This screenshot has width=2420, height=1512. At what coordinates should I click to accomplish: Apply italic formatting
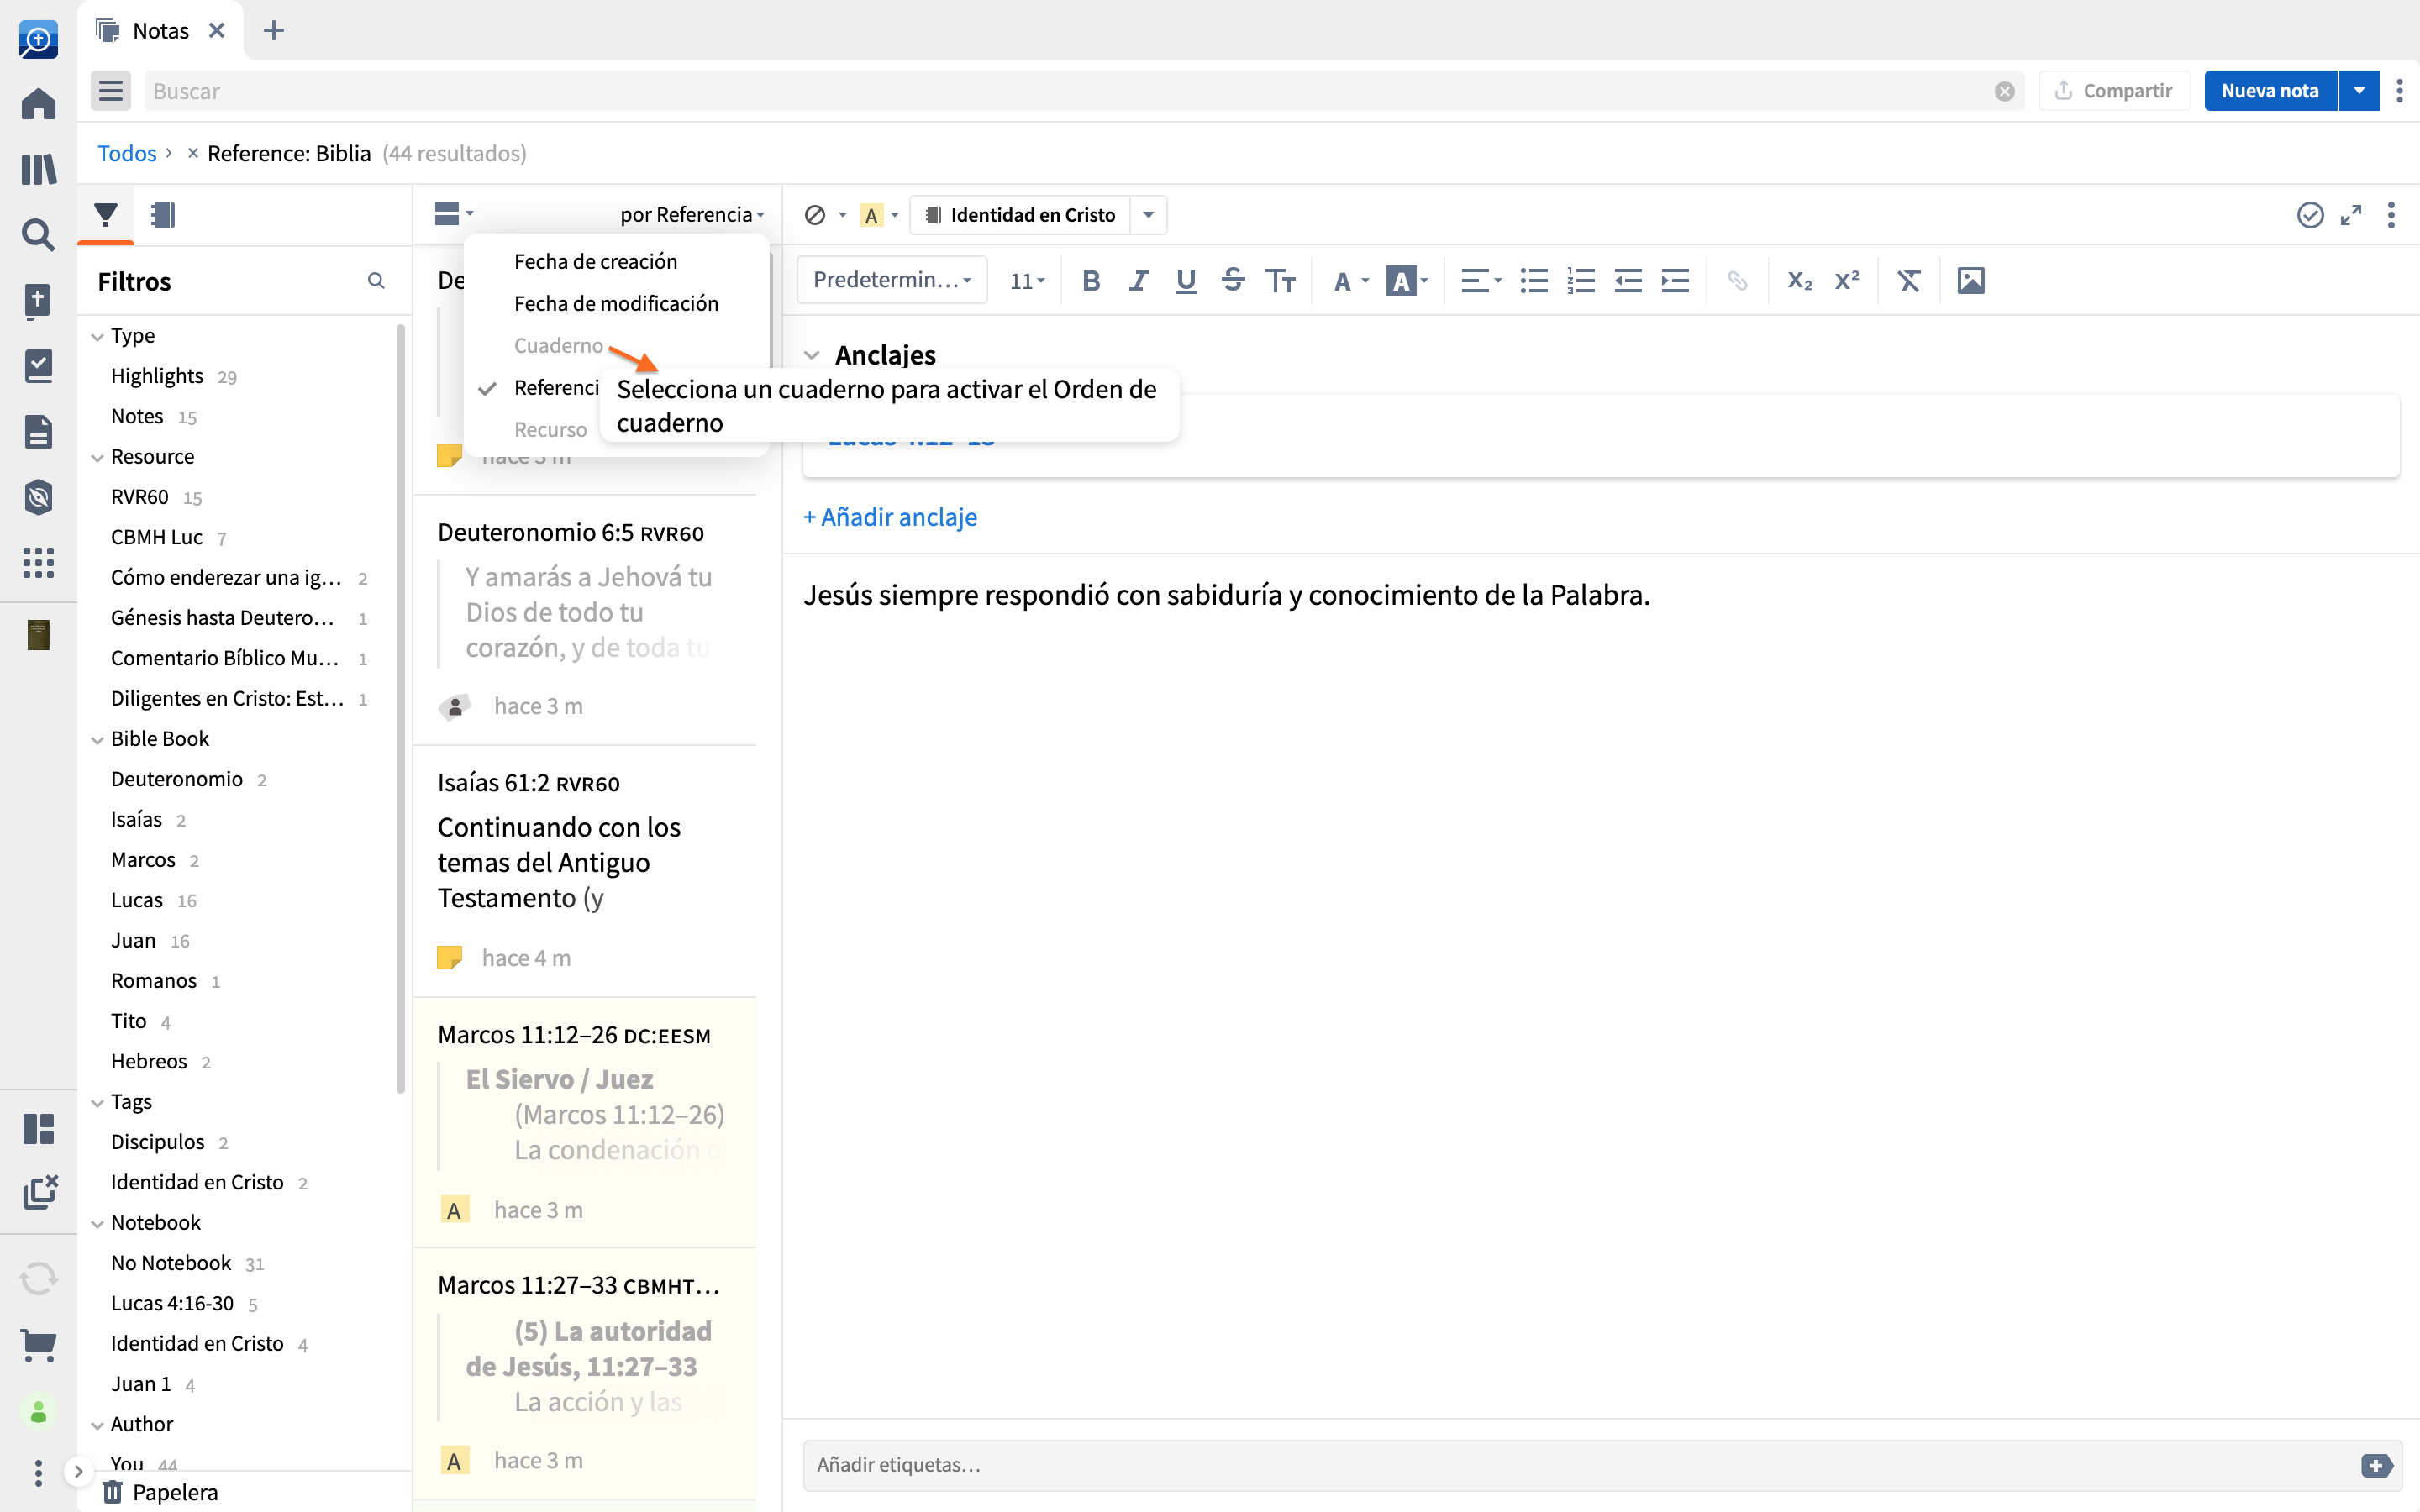click(x=1138, y=281)
